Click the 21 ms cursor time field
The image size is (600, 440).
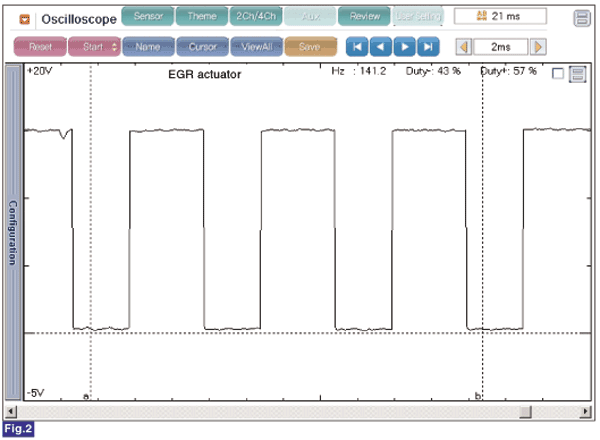(500, 16)
